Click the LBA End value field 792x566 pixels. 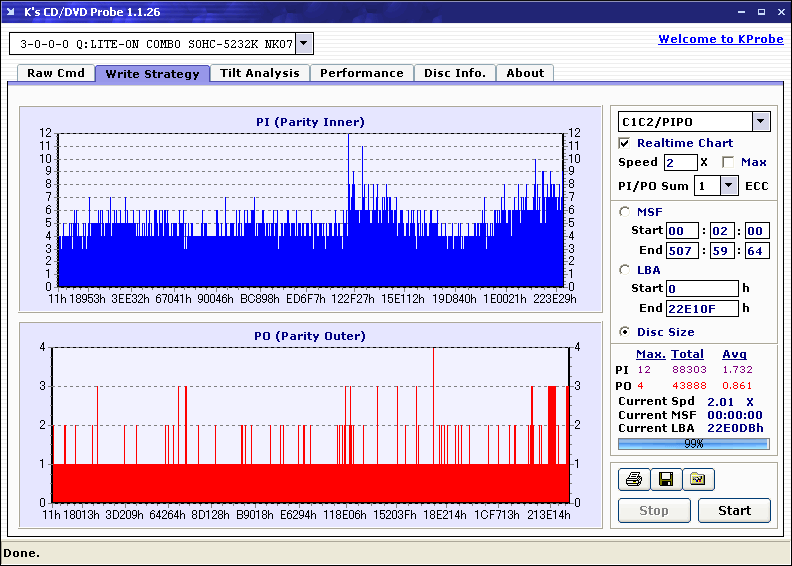pyautogui.click(x=702, y=308)
